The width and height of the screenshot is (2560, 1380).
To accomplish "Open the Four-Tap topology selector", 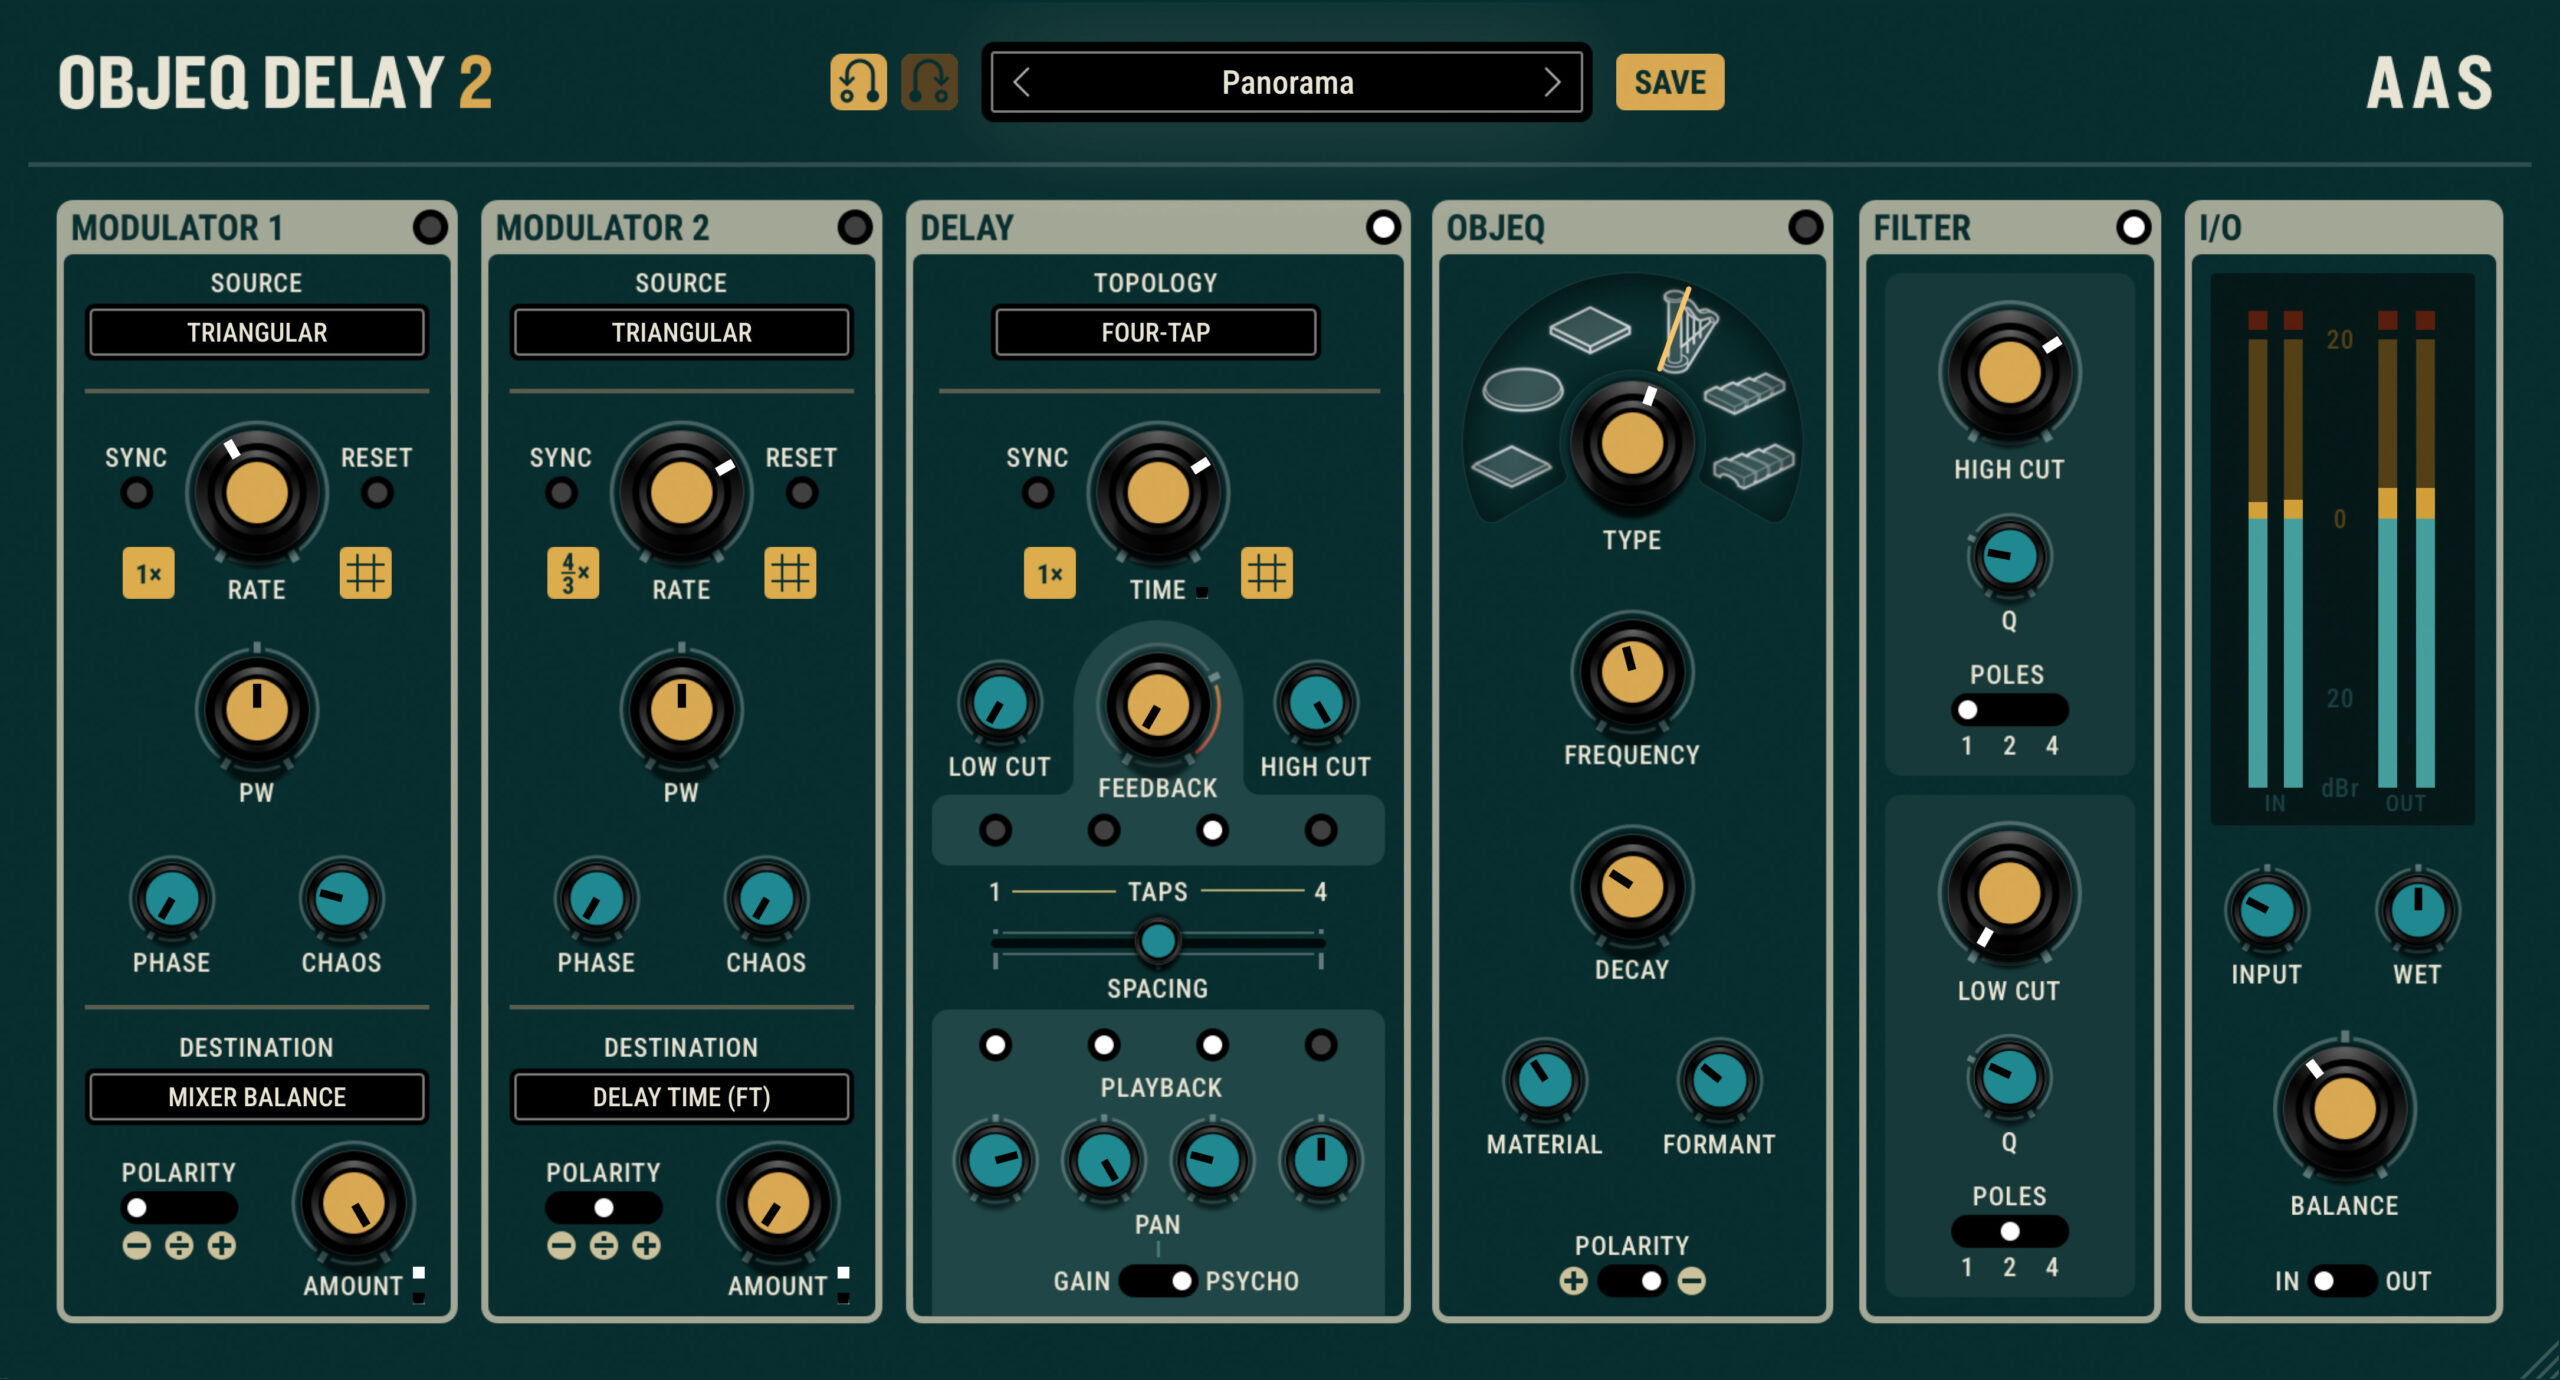I will coord(1155,332).
